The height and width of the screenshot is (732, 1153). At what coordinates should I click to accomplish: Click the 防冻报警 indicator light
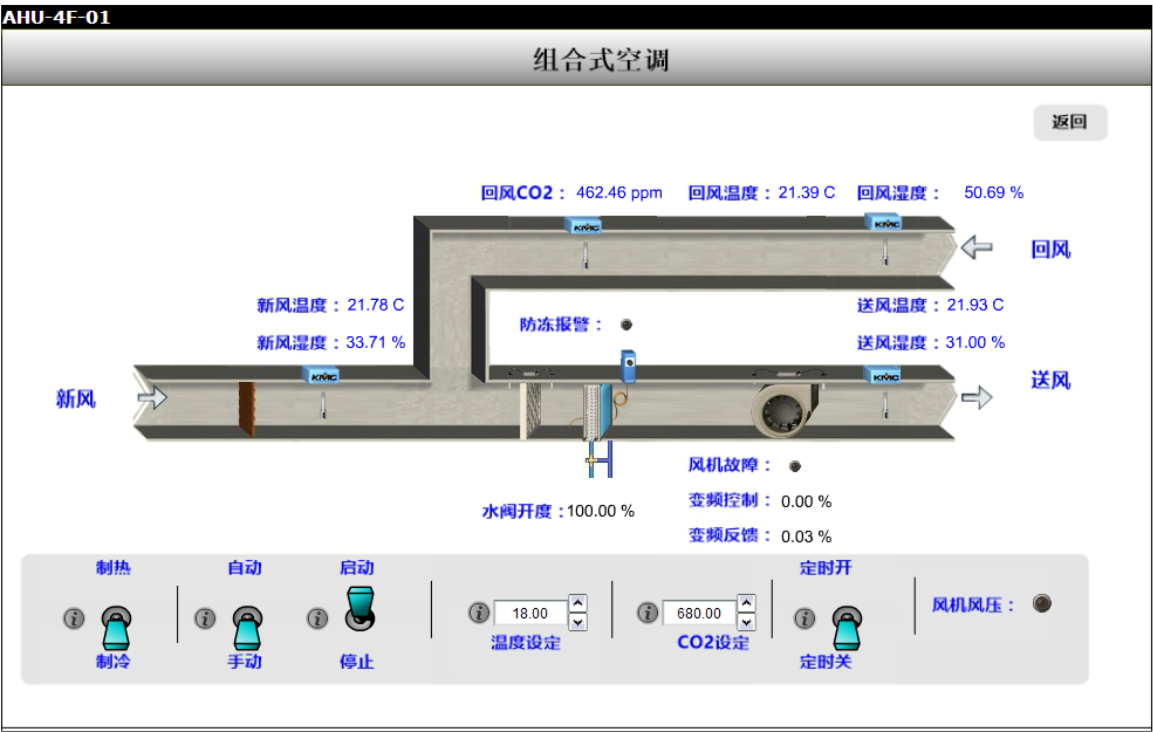pyautogui.click(x=627, y=324)
